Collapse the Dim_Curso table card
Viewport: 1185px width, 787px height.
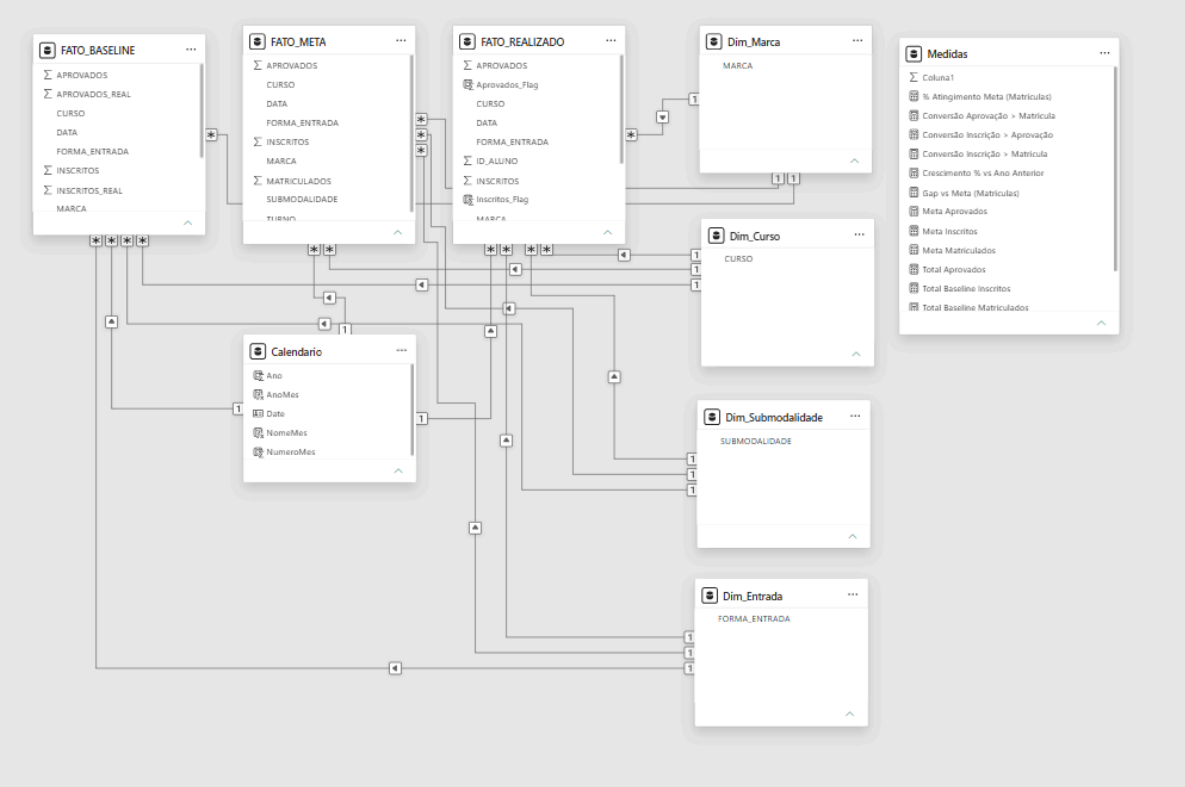[856, 354]
